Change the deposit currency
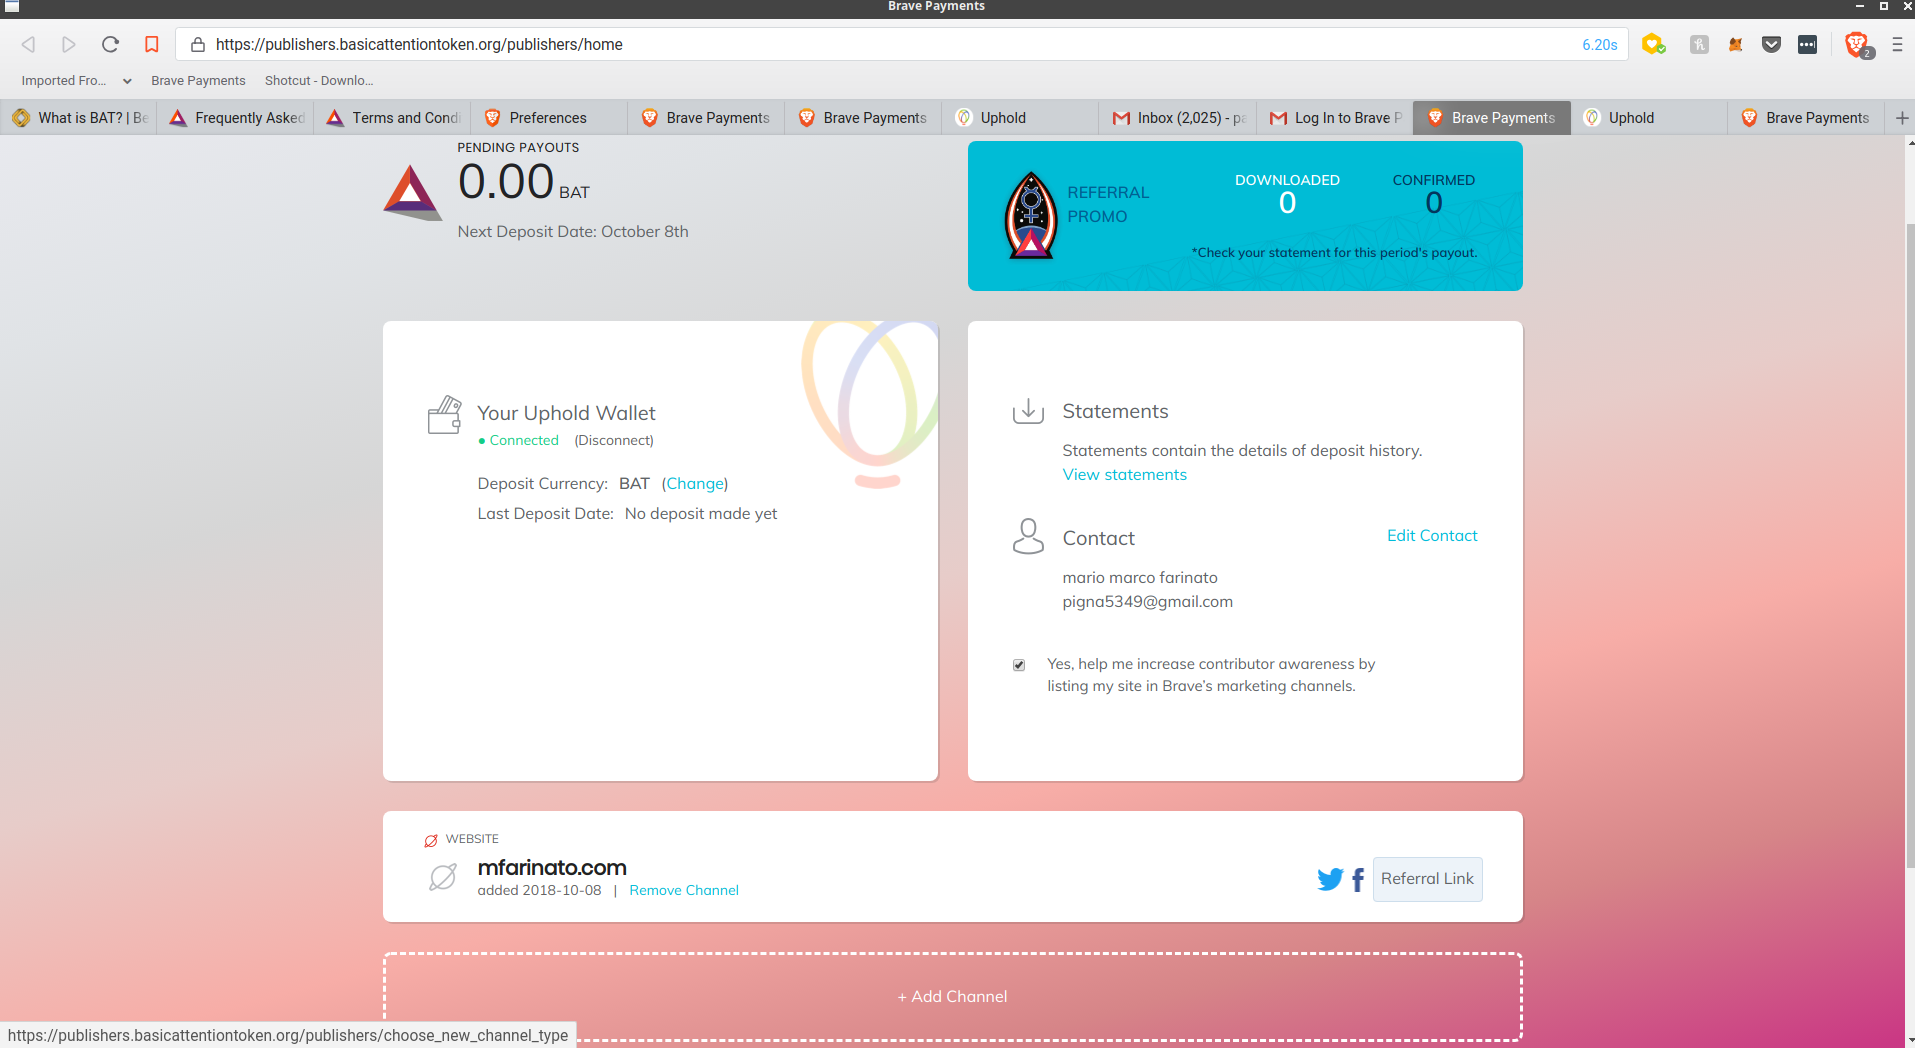1915x1048 pixels. click(x=695, y=484)
